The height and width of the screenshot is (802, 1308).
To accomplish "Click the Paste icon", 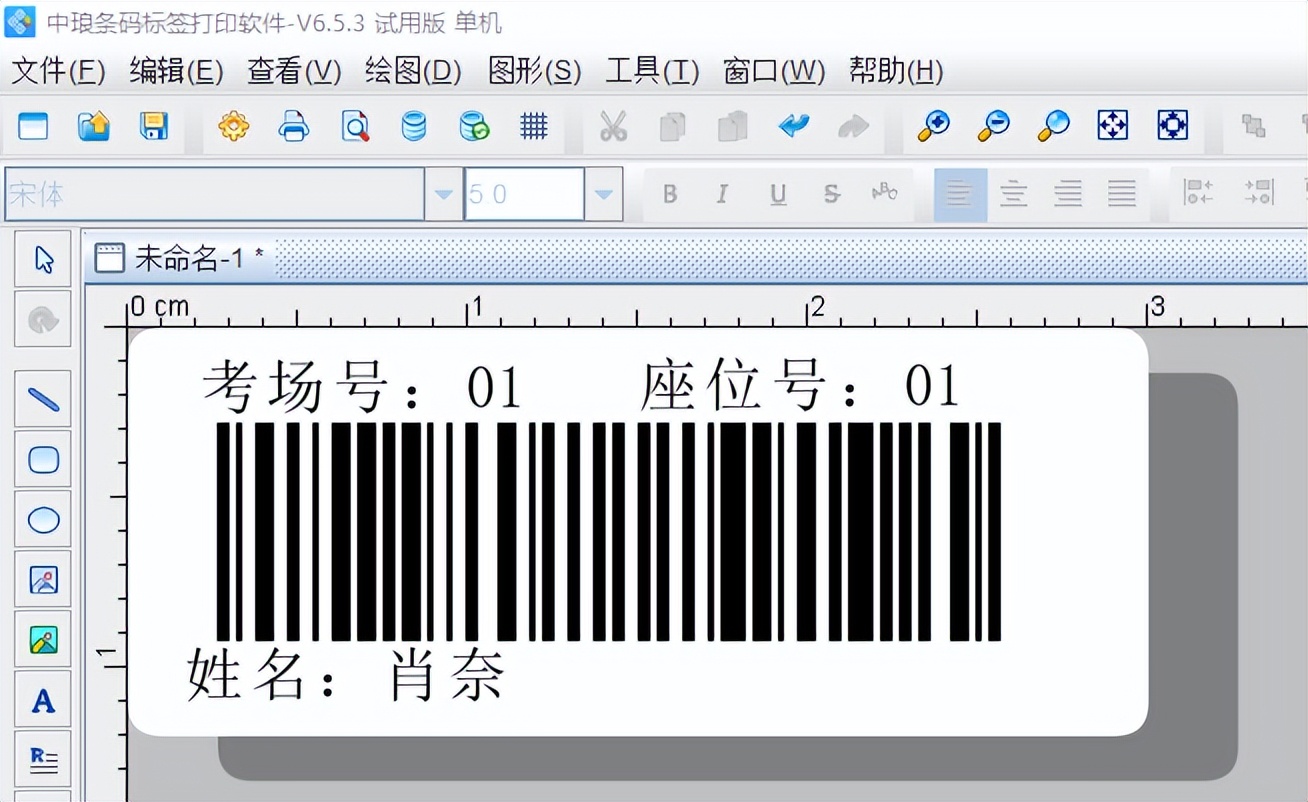I will point(733,126).
